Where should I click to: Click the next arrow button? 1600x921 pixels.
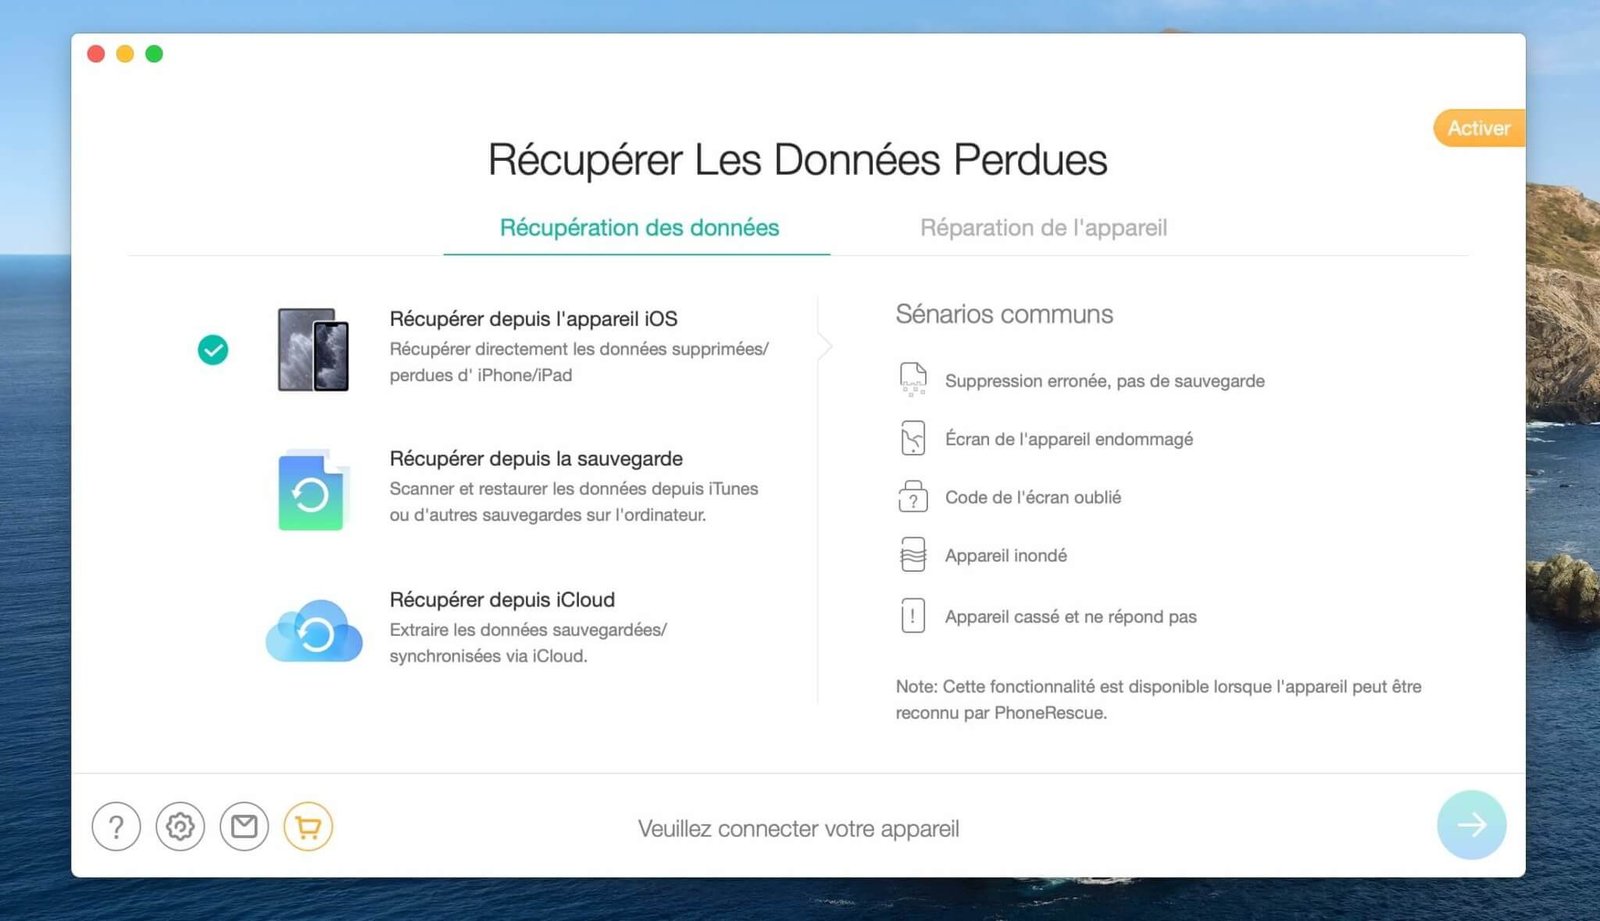point(1471,825)
